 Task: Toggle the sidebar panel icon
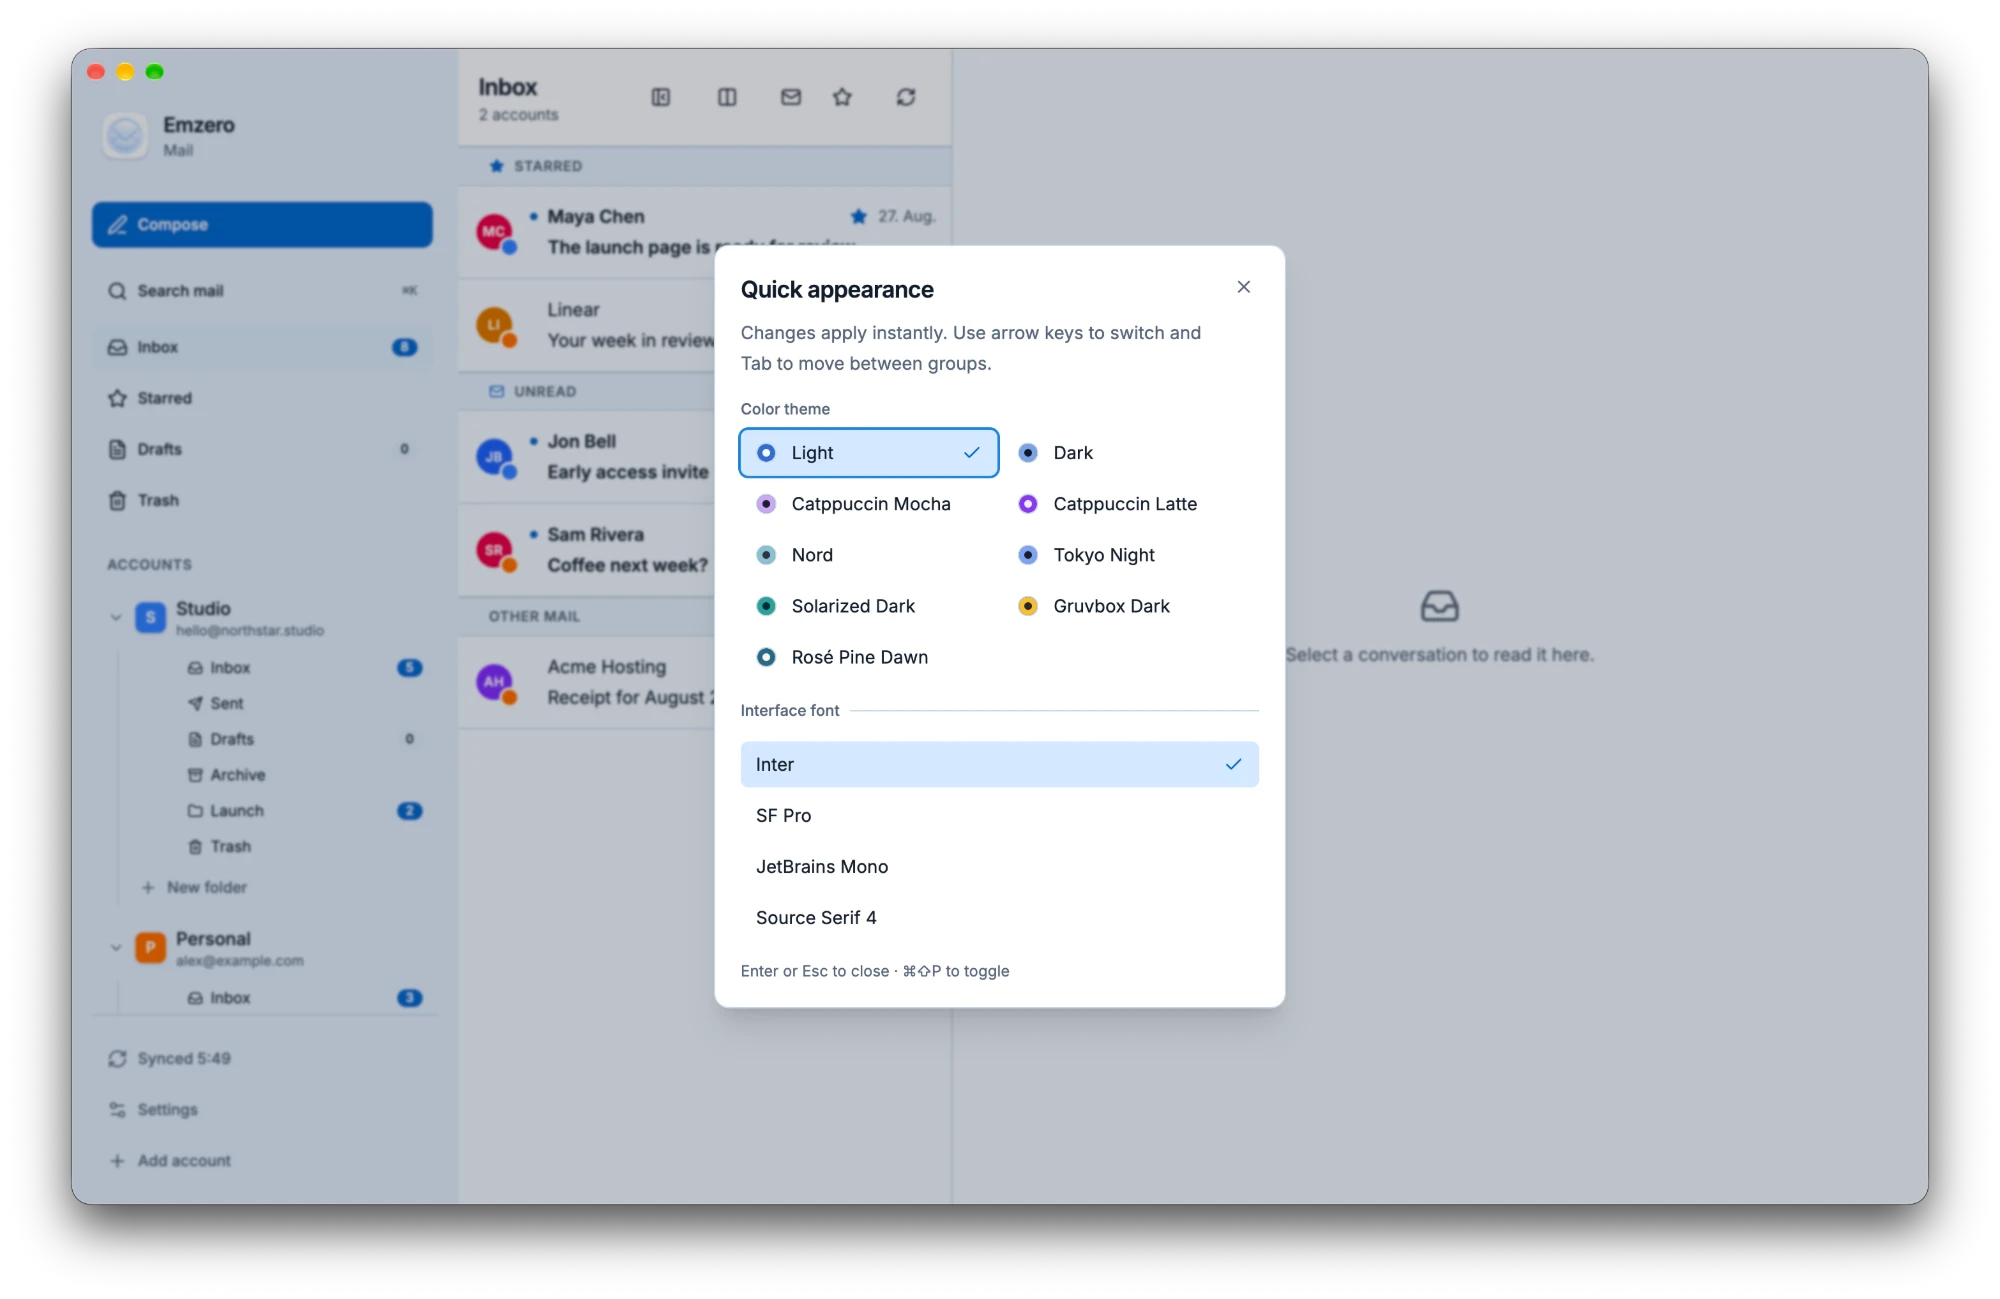click(x=661, y=97)
